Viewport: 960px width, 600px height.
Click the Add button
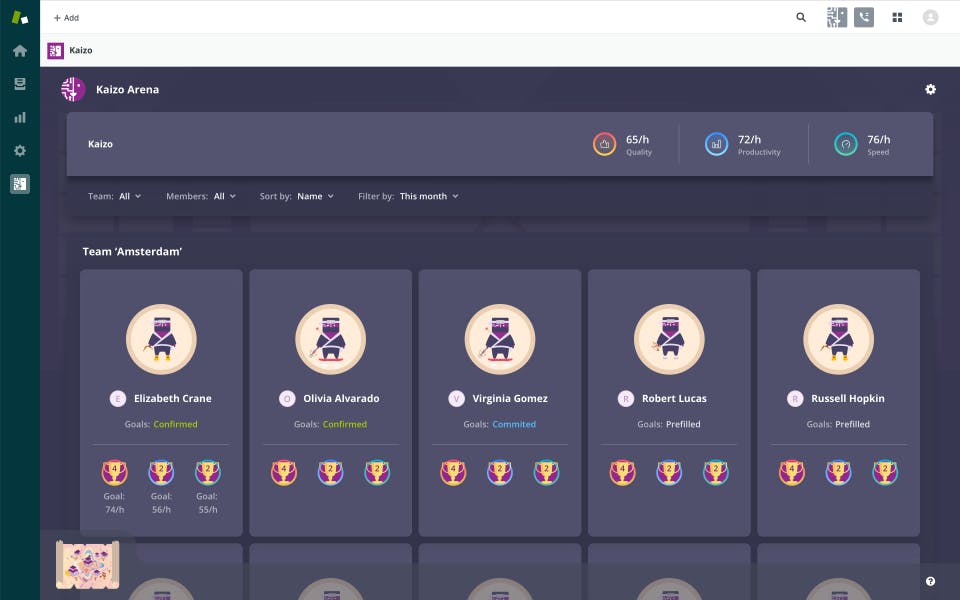tap(66, 18)
